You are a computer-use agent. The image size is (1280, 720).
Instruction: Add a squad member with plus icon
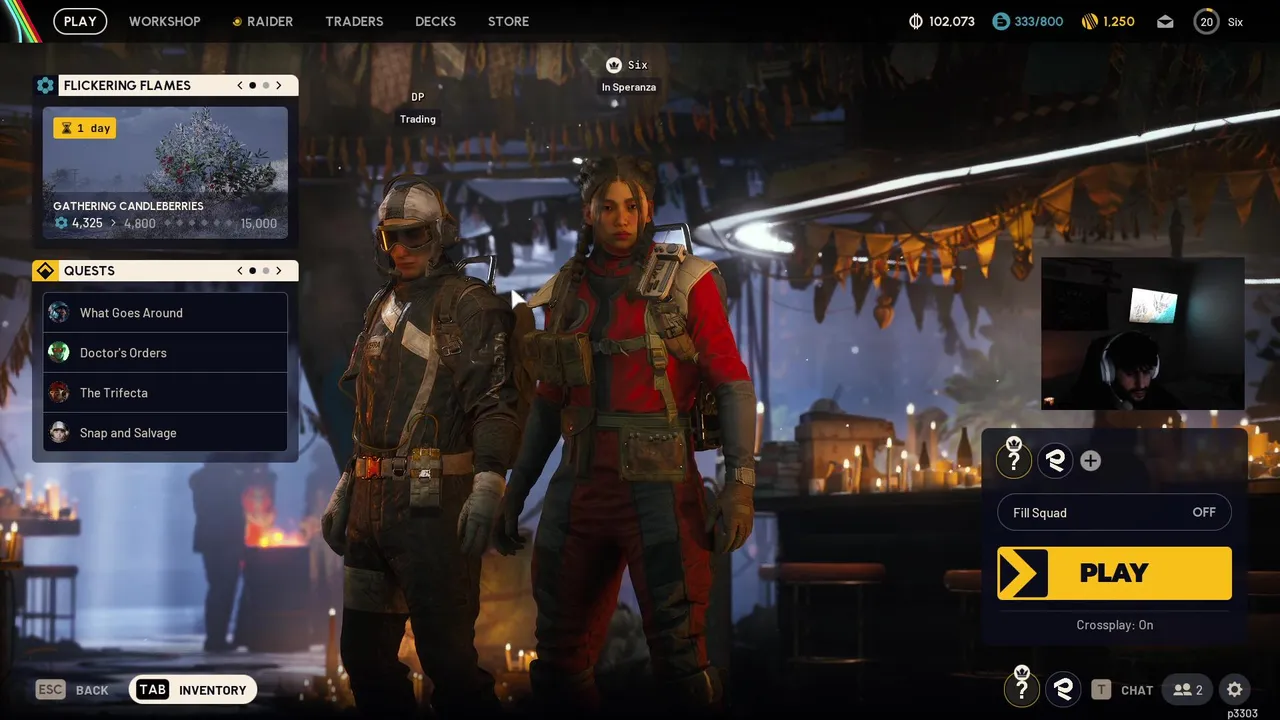1091,460
